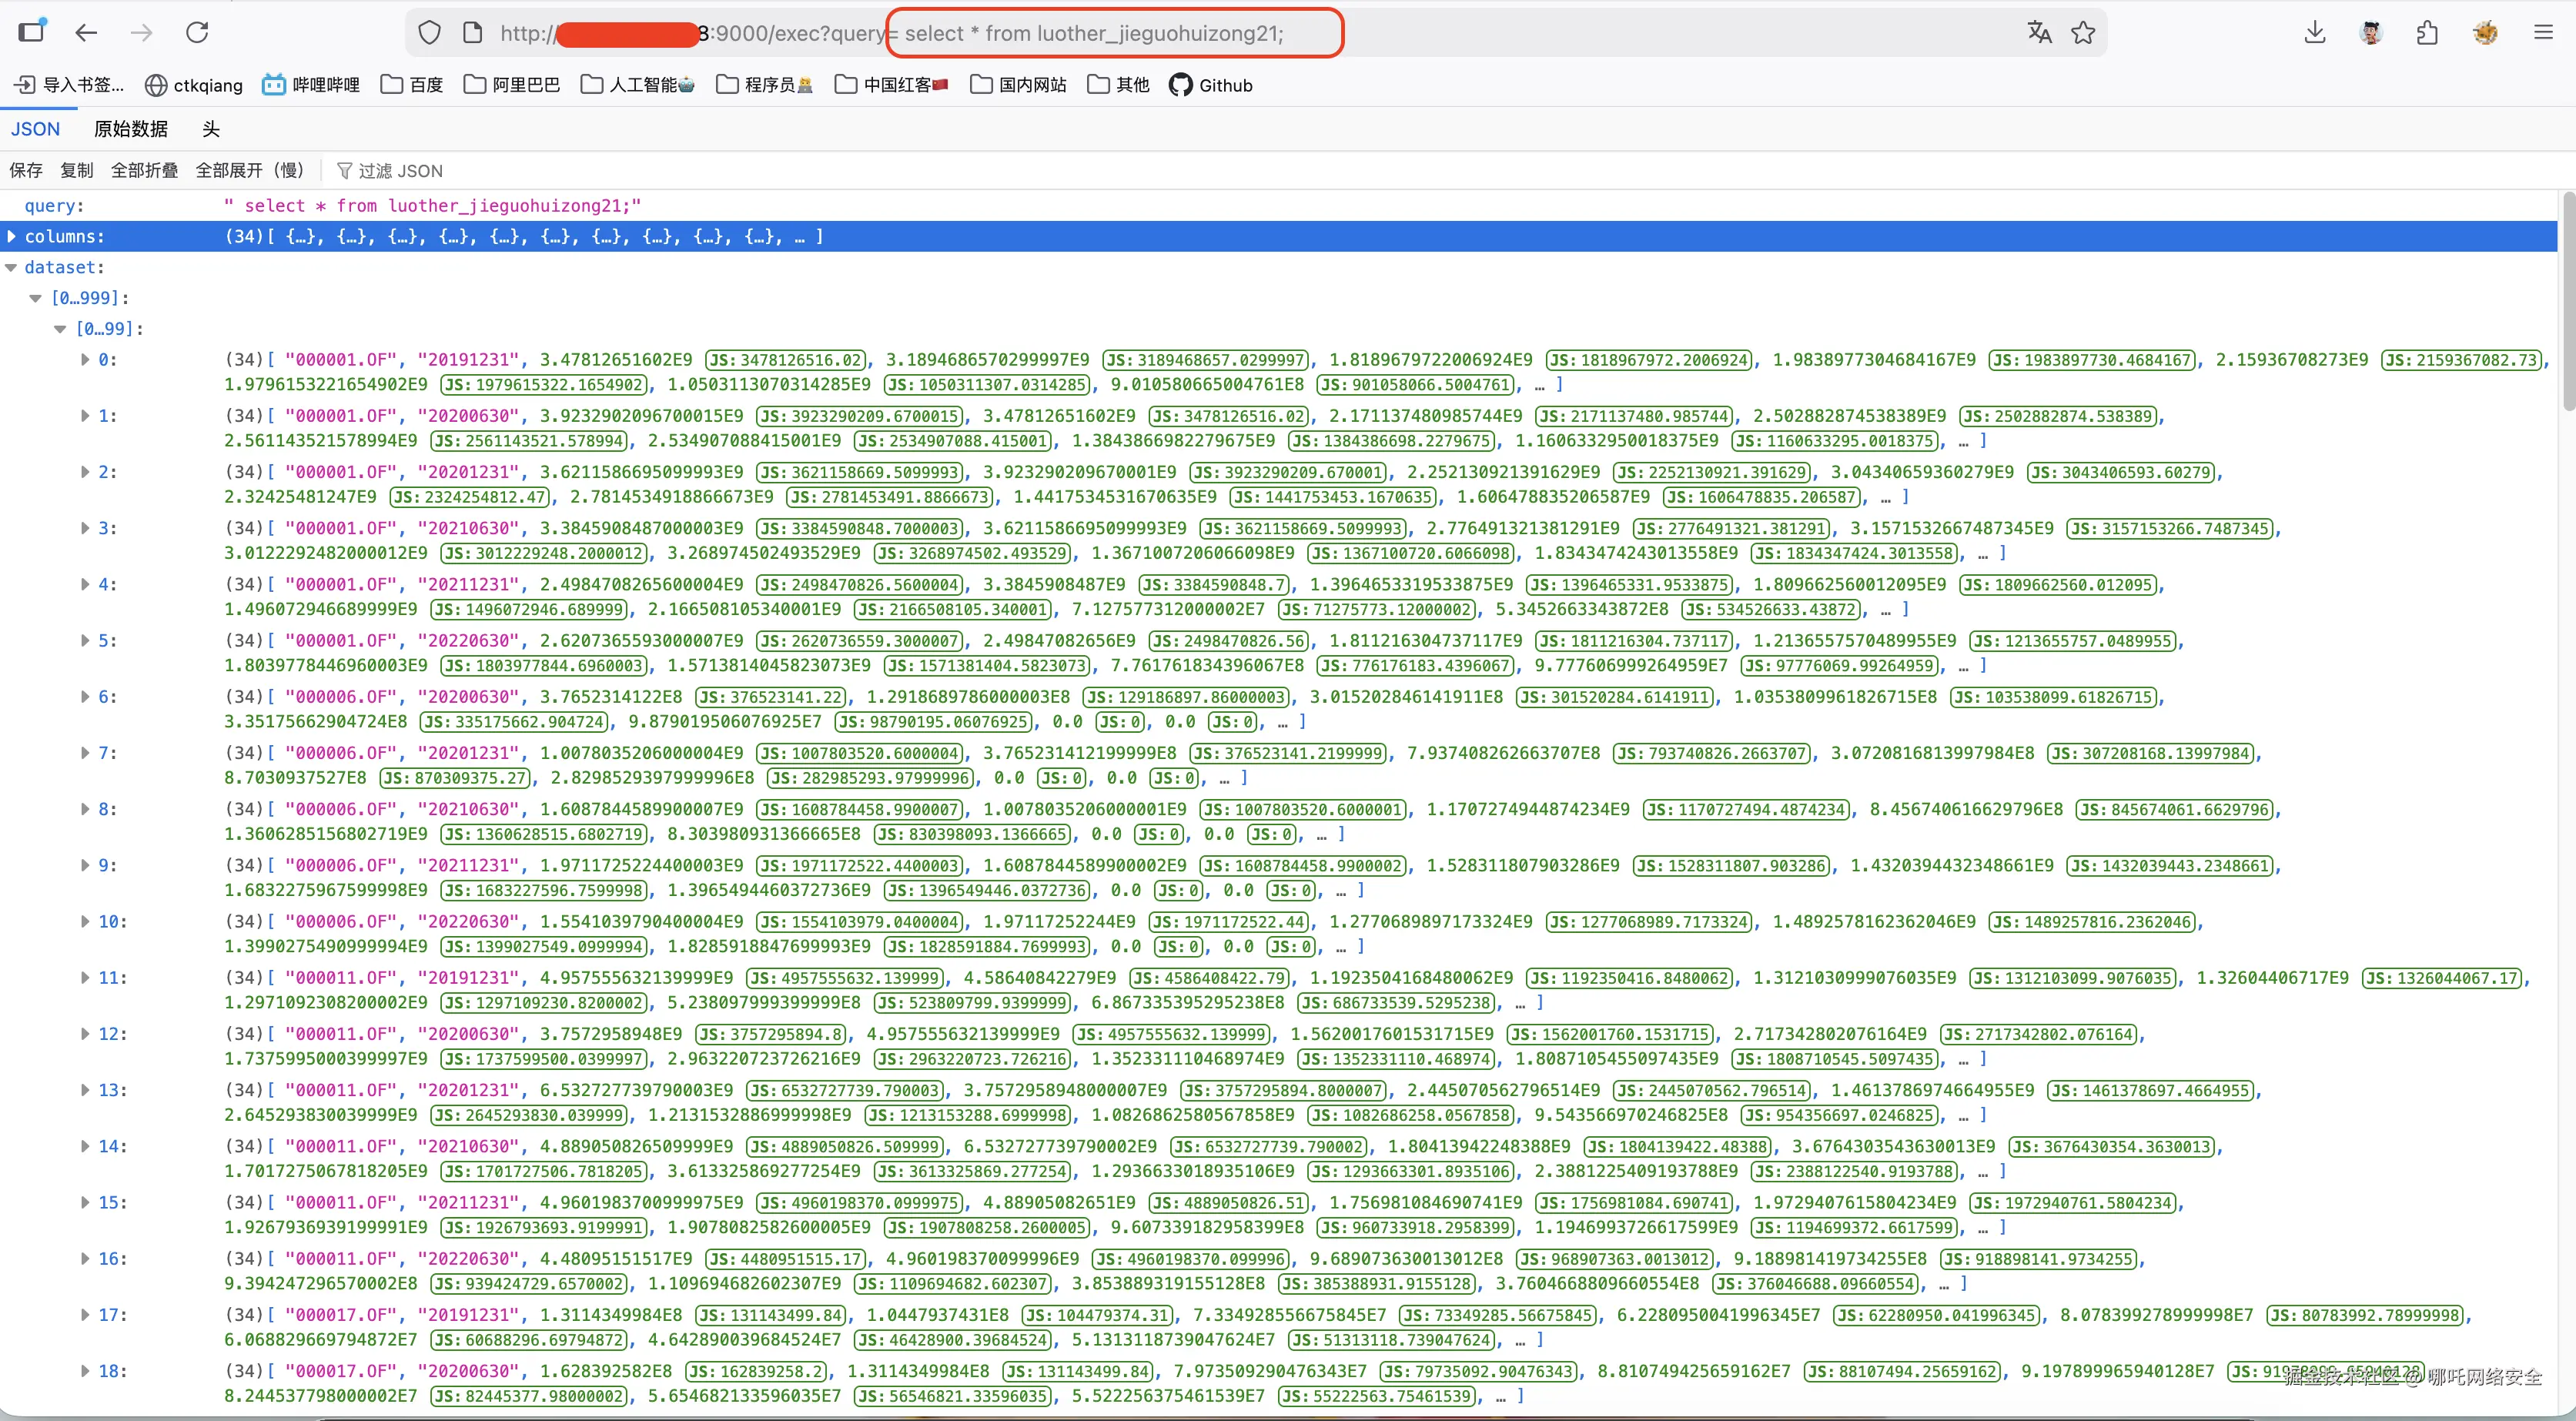This screenshot has width=2576, height=1421.
Task: Switch to the 头 headers tab
Action: coord(211,129)
